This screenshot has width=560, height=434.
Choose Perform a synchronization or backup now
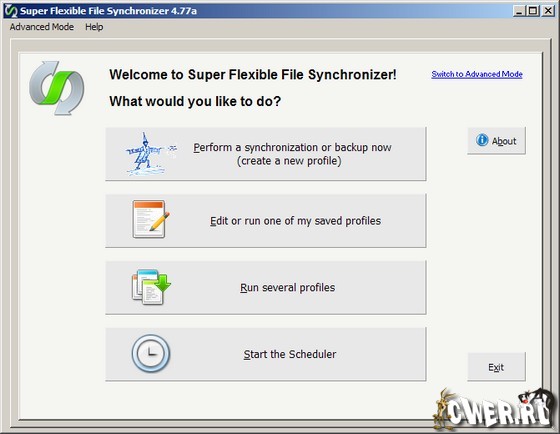[266, 154]
